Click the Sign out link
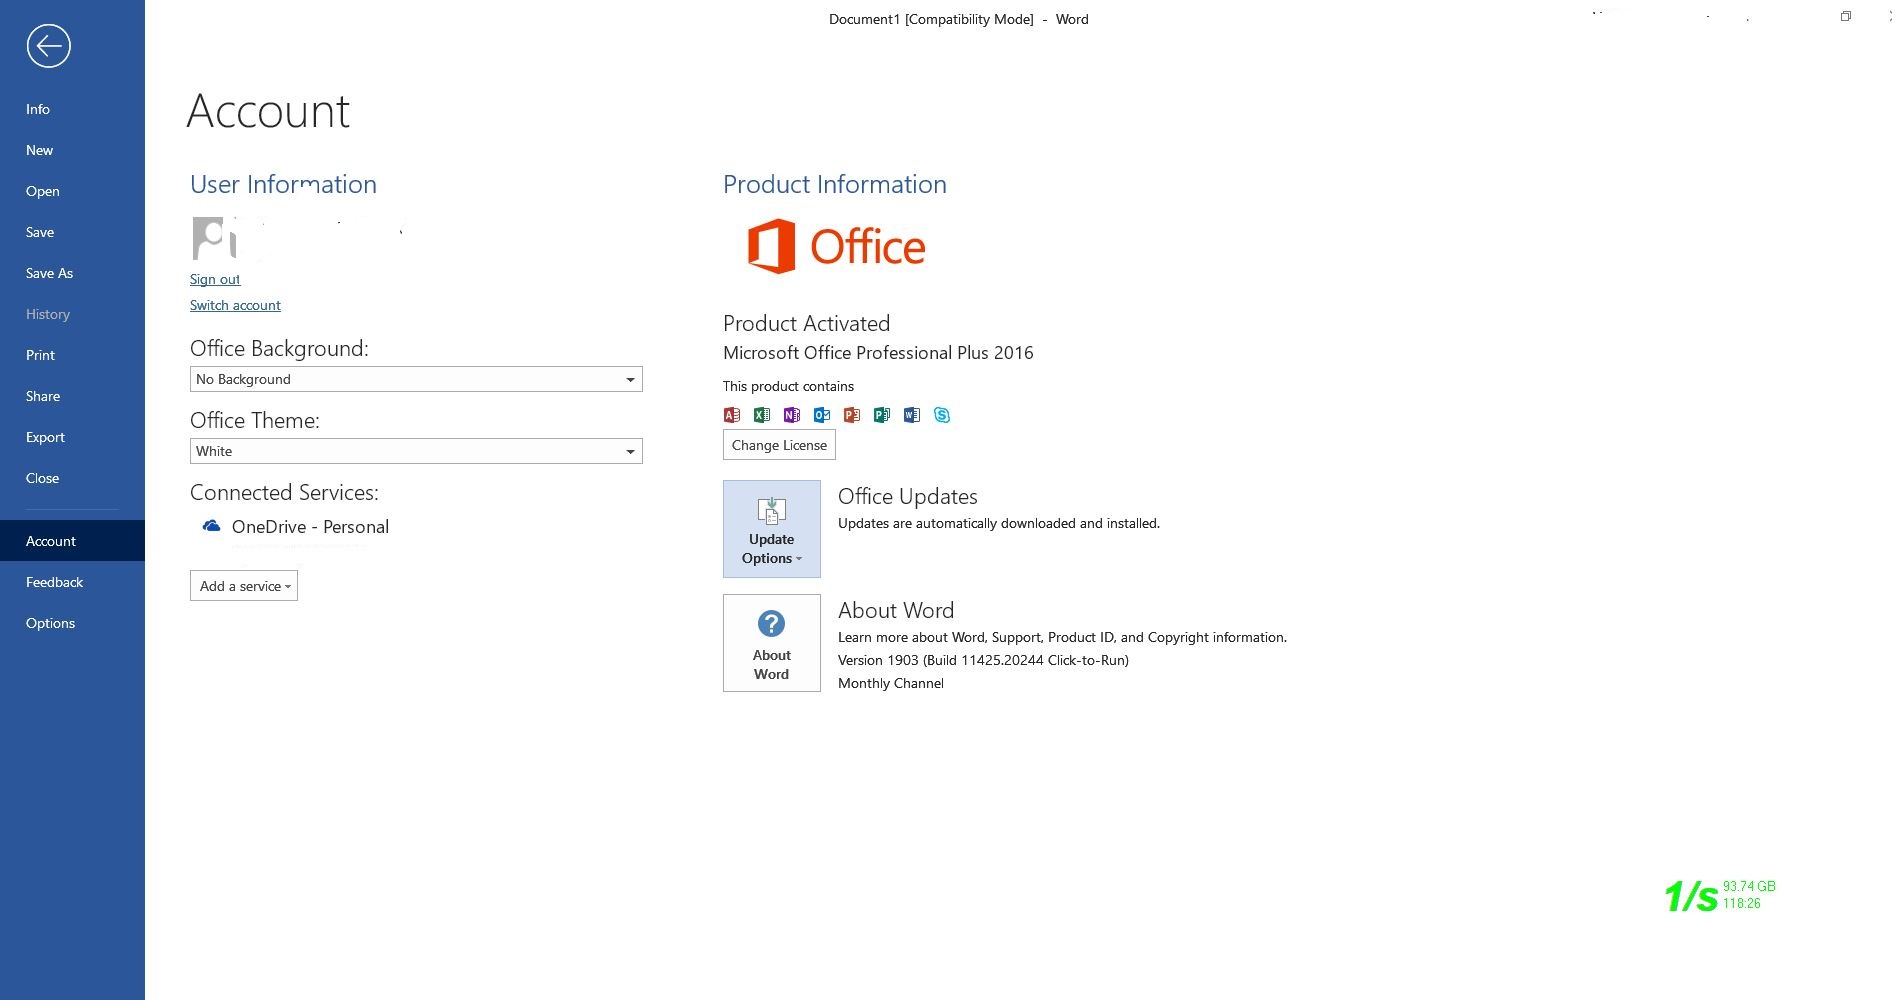 point(215,279)
